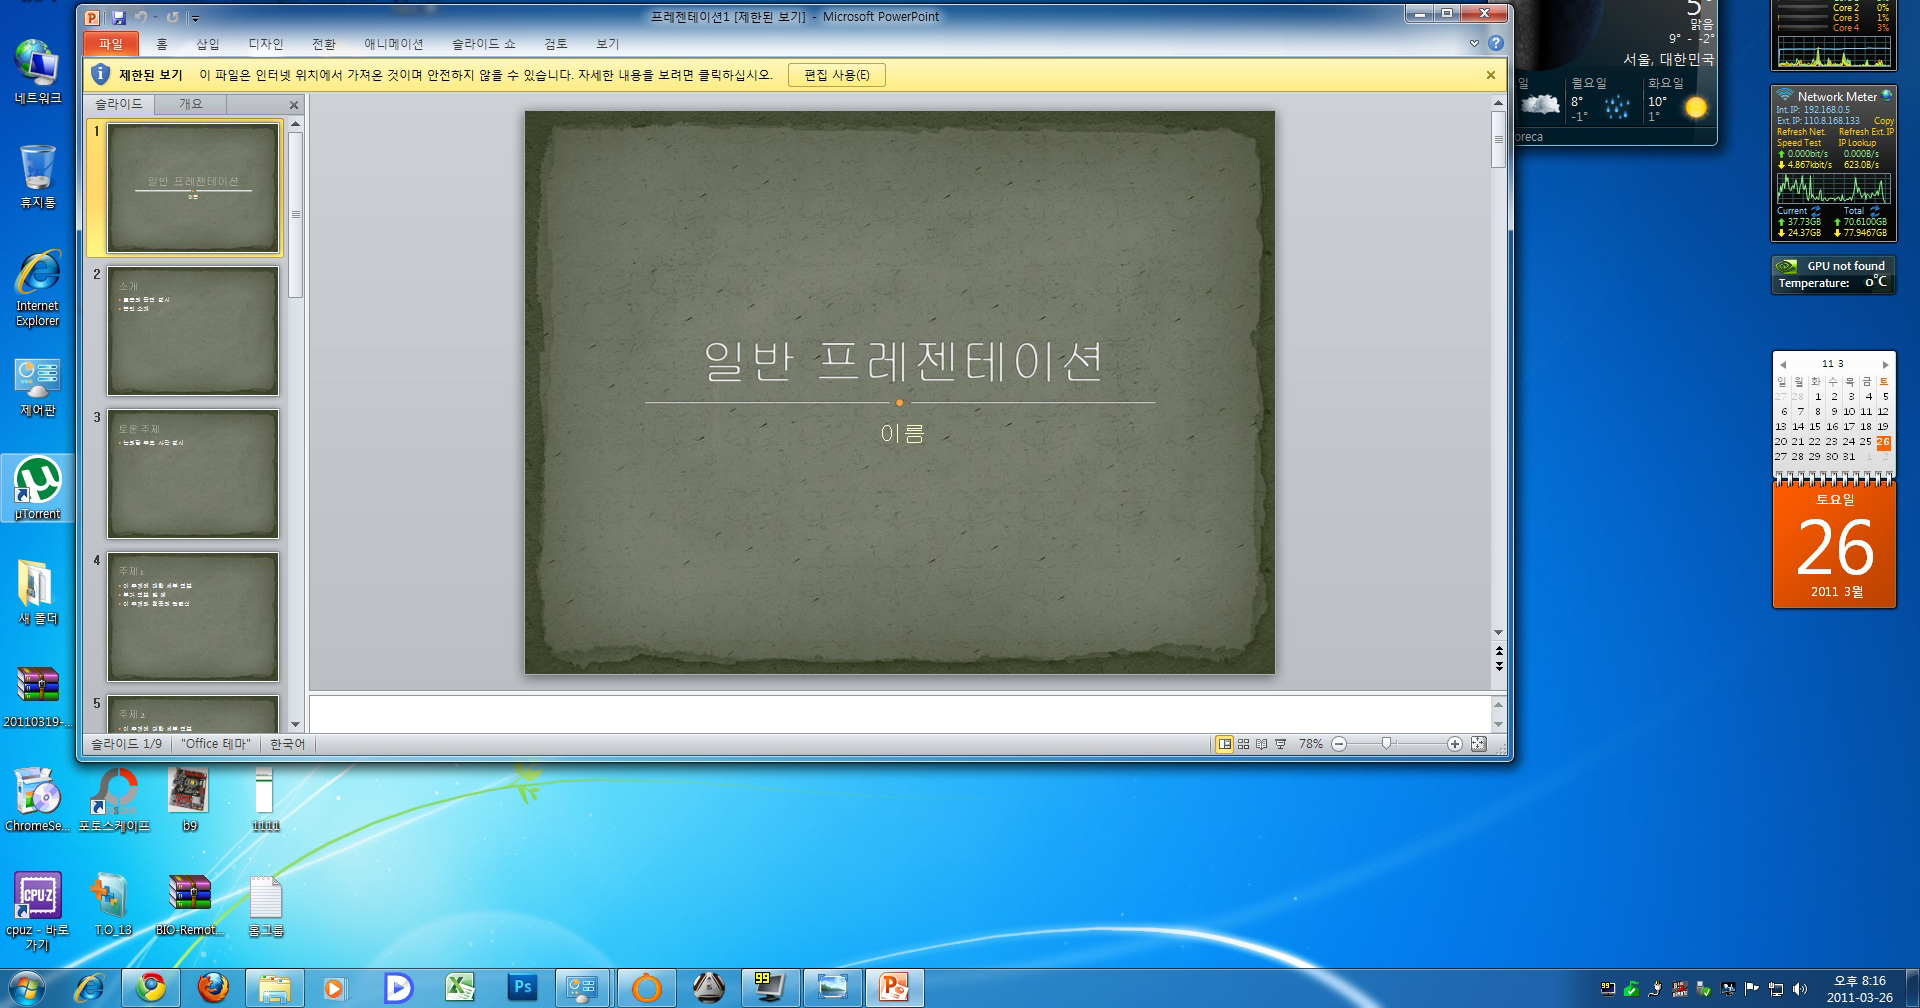Select slide 2 thumbnail 소개
1920x1008 pixels.
(x=193, y=331)
